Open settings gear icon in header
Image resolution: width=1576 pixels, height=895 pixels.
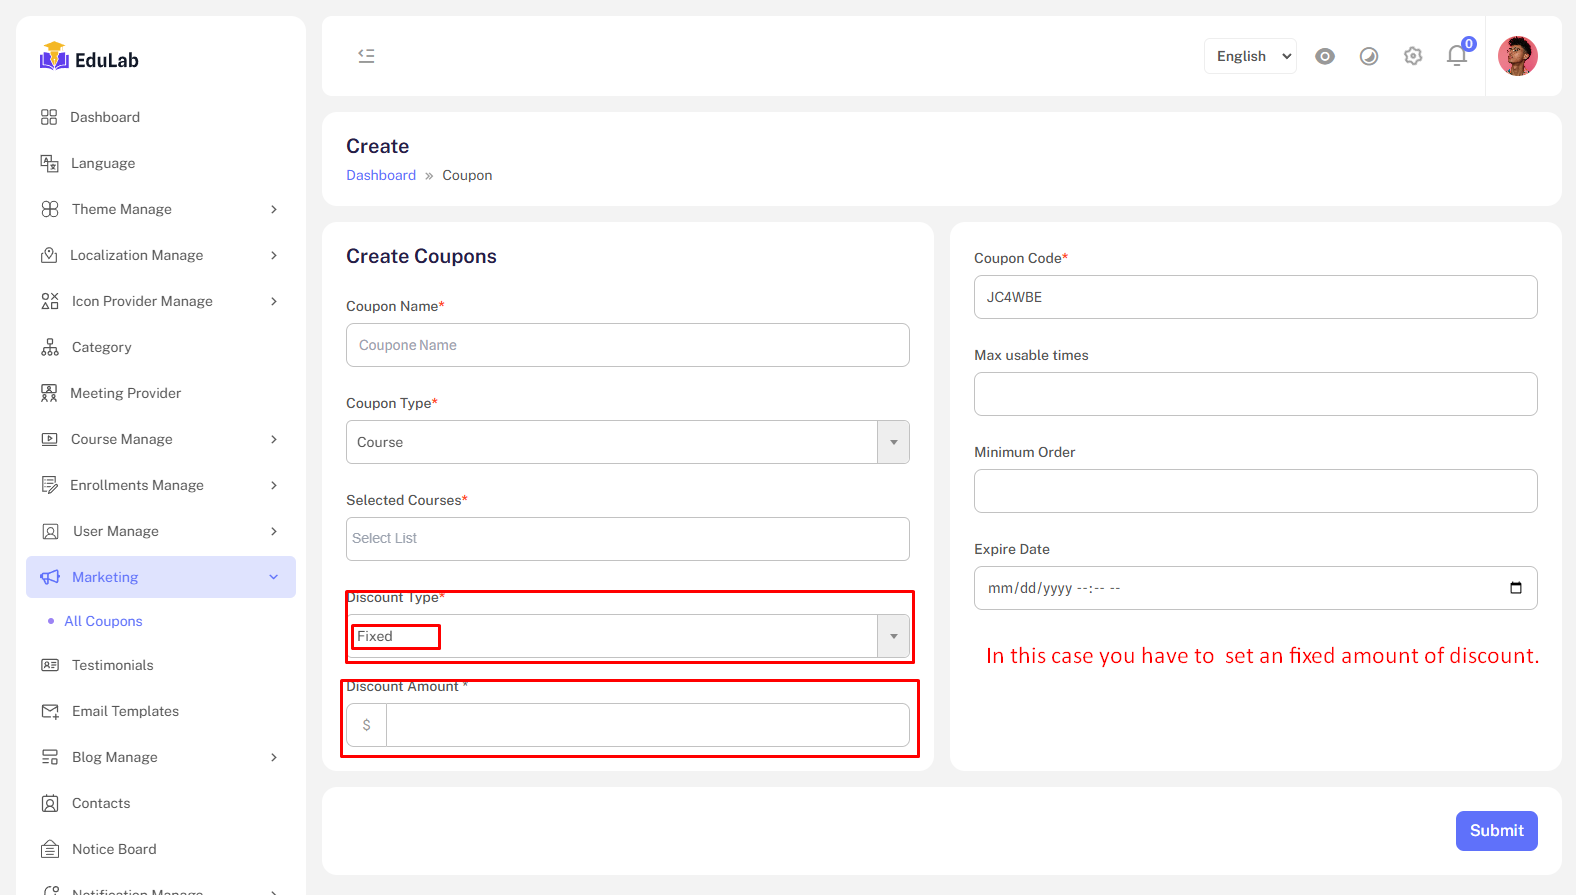point(1413,56)
